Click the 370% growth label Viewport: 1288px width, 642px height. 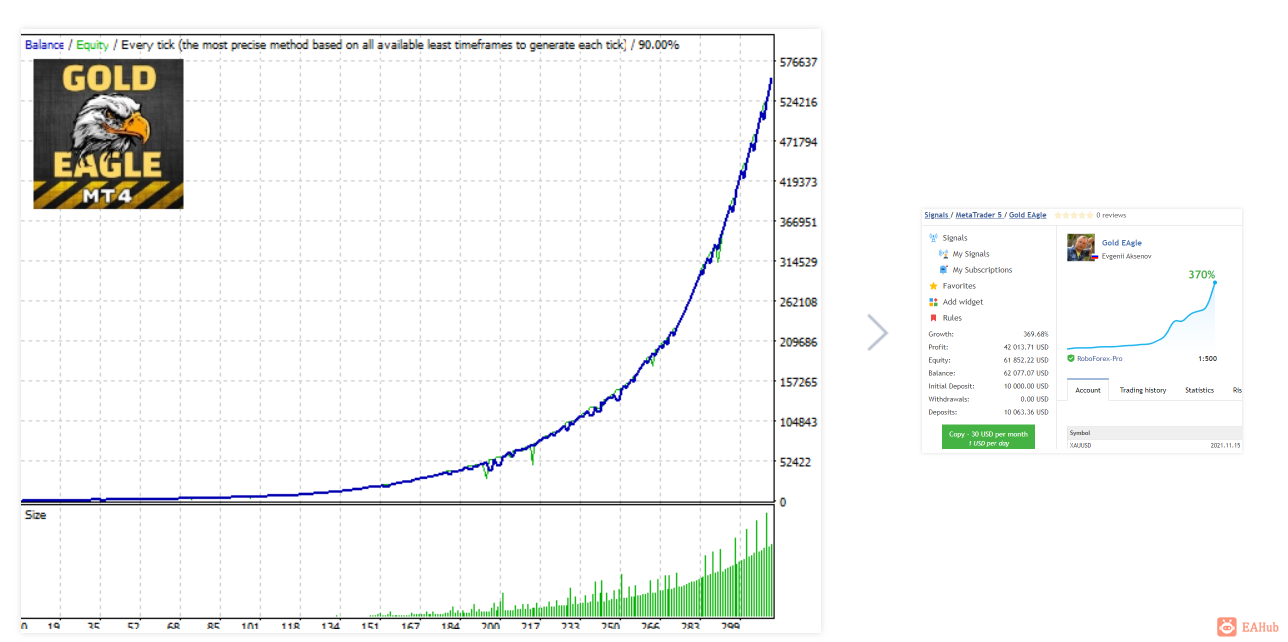coord(1201,274)
